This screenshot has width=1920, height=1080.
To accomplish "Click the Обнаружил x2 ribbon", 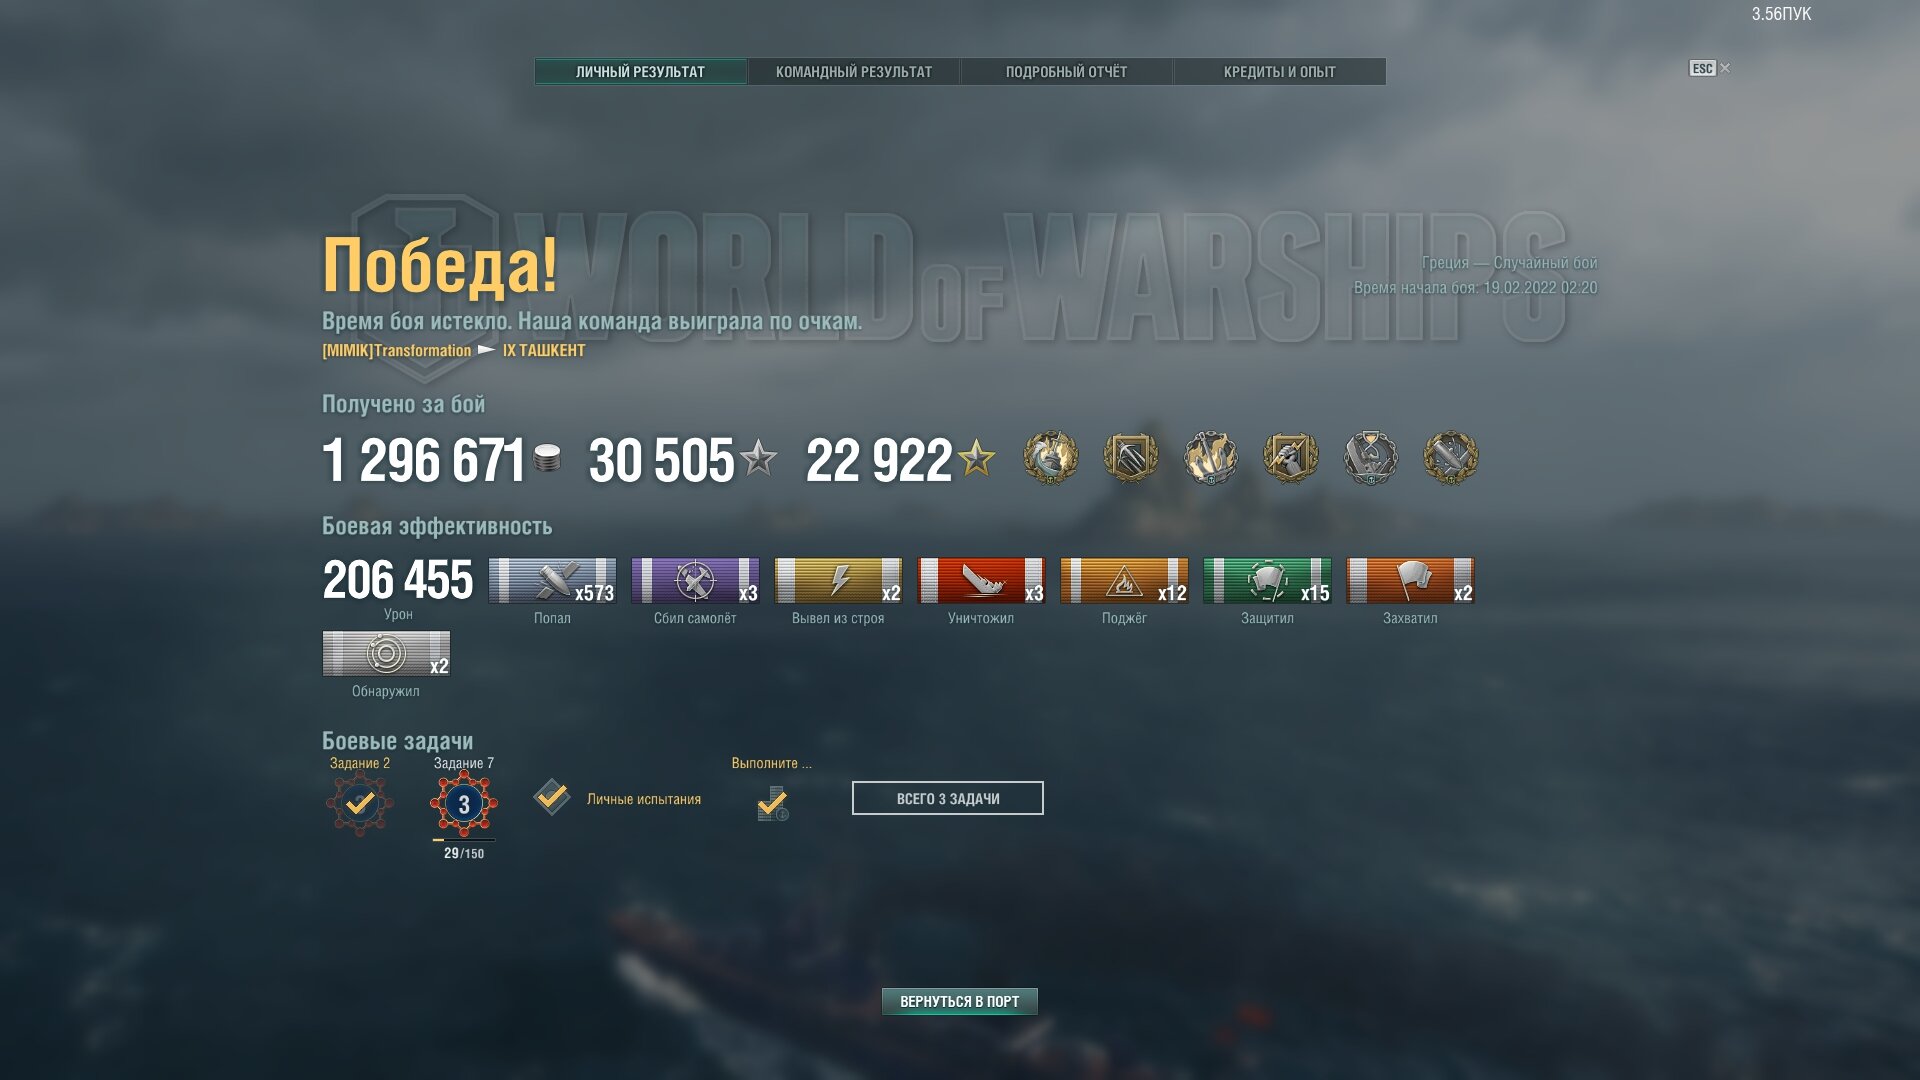I will pos(386,654).
